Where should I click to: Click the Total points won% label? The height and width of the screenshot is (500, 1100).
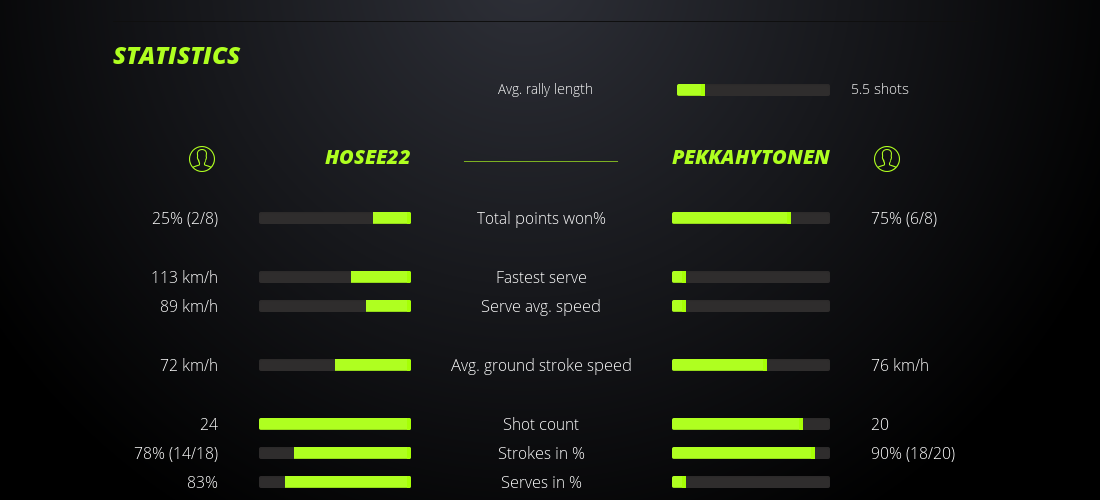(541, 218)
